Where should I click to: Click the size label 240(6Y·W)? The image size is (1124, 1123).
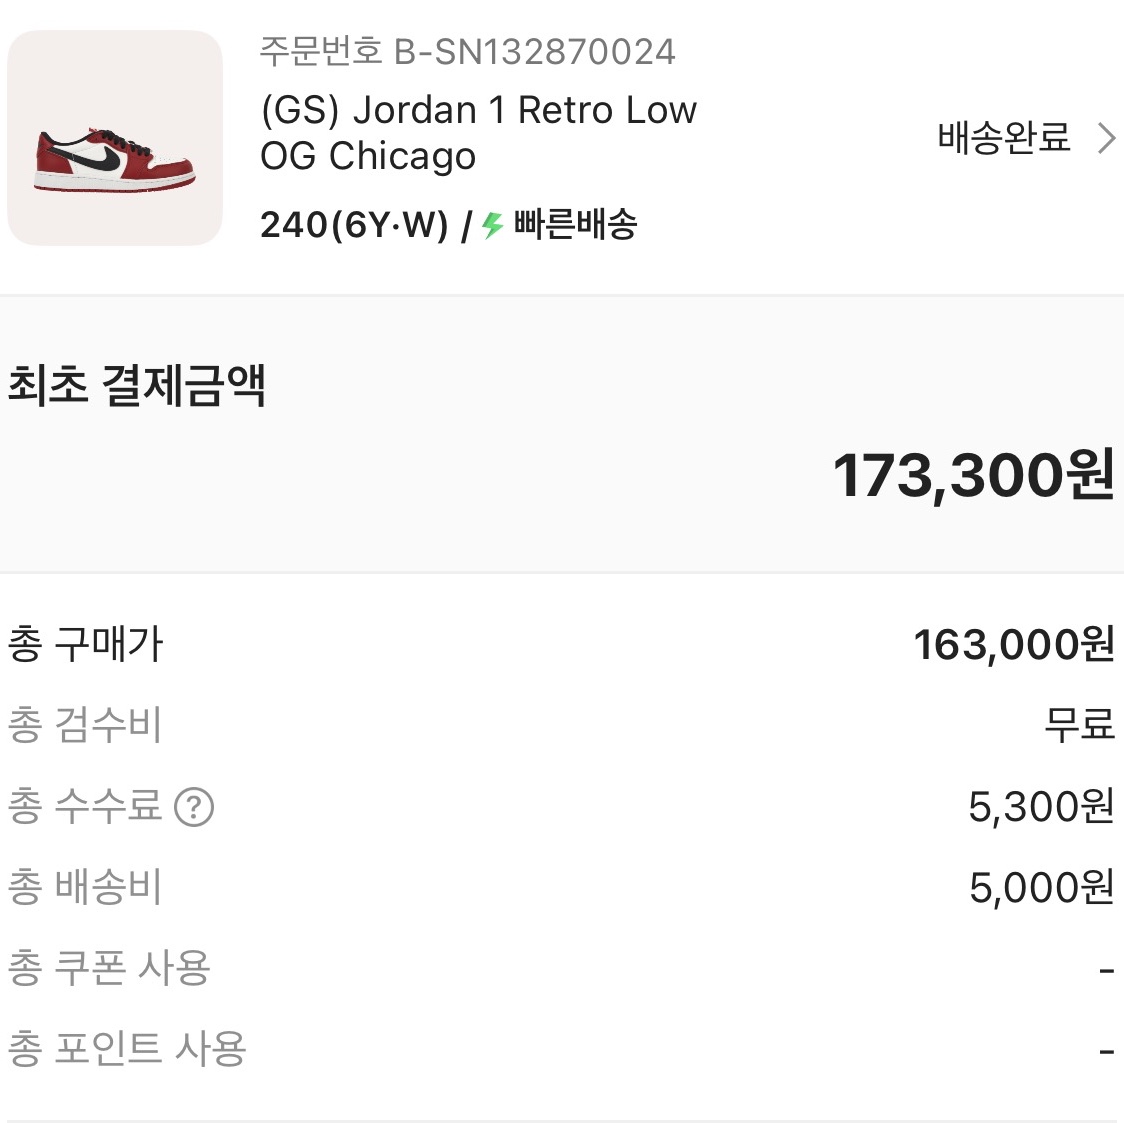(353, 227)
